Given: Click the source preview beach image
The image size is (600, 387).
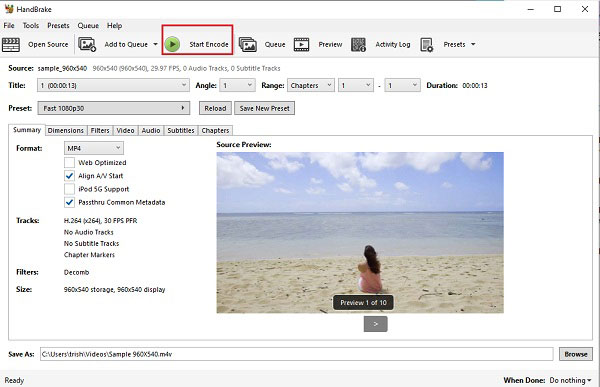Looking at the screenshot, I should [360, 233].
